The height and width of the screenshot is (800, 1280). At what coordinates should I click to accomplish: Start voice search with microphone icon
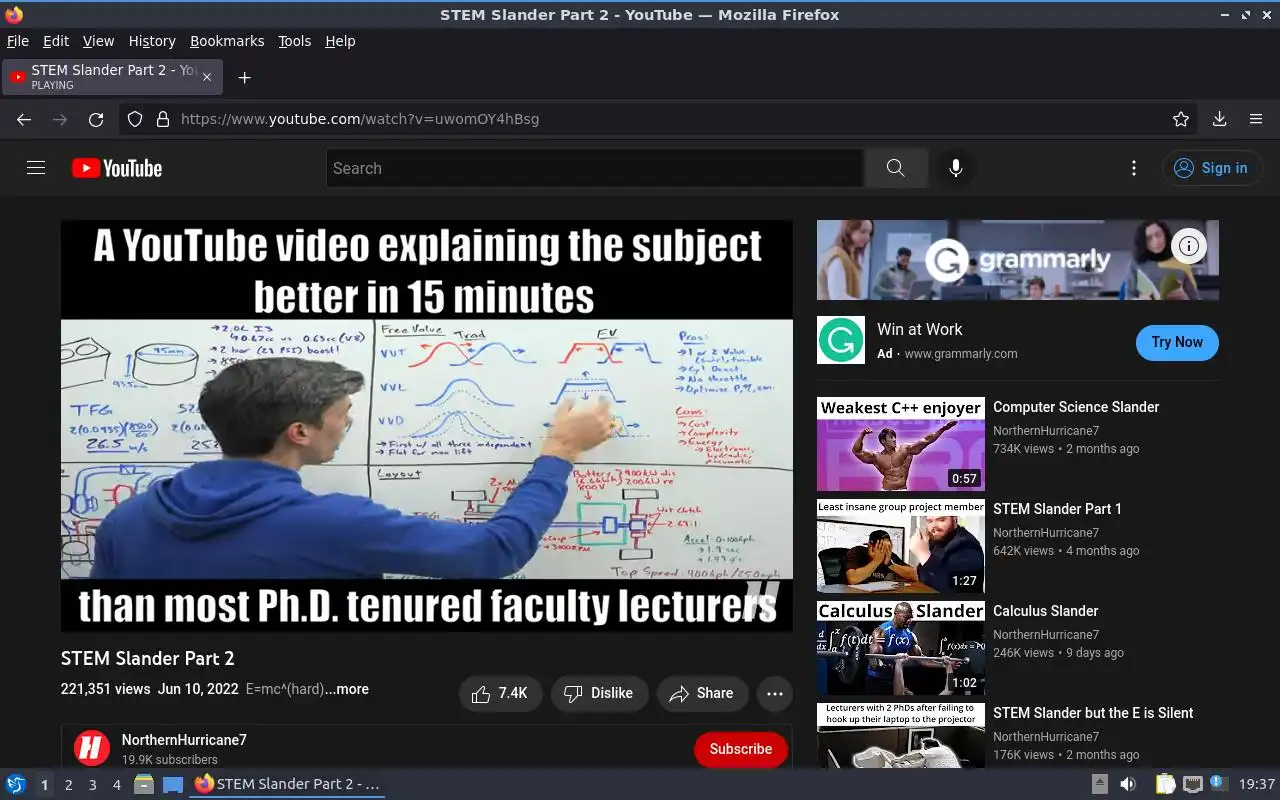tap(956, 168)
